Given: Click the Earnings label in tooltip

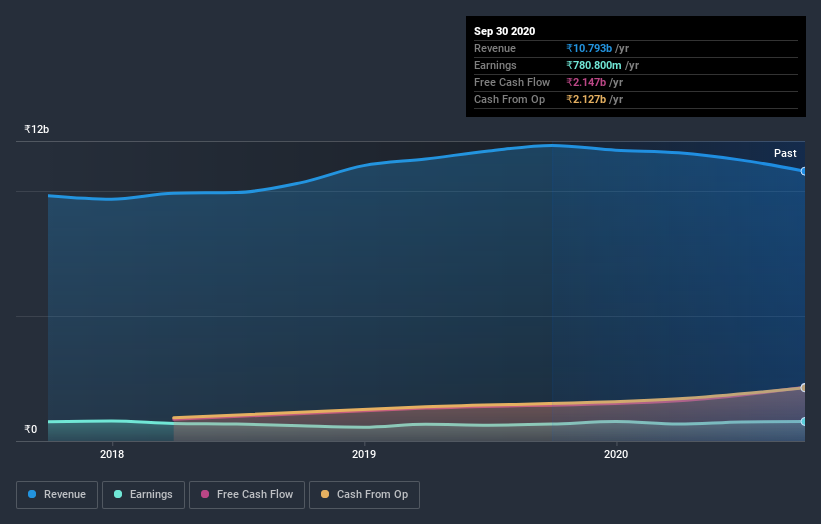Looking at the screenshot, I should tap(495, 65).
